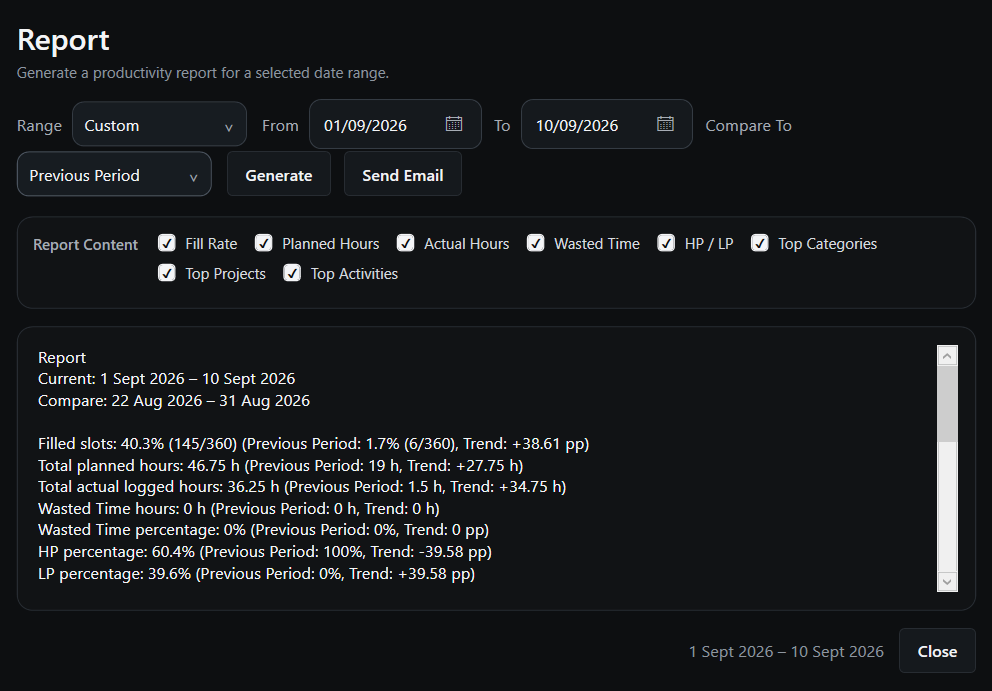The image size is (992, 691).
Task: Click the Report Content label
Action: [x=85, y=244]
